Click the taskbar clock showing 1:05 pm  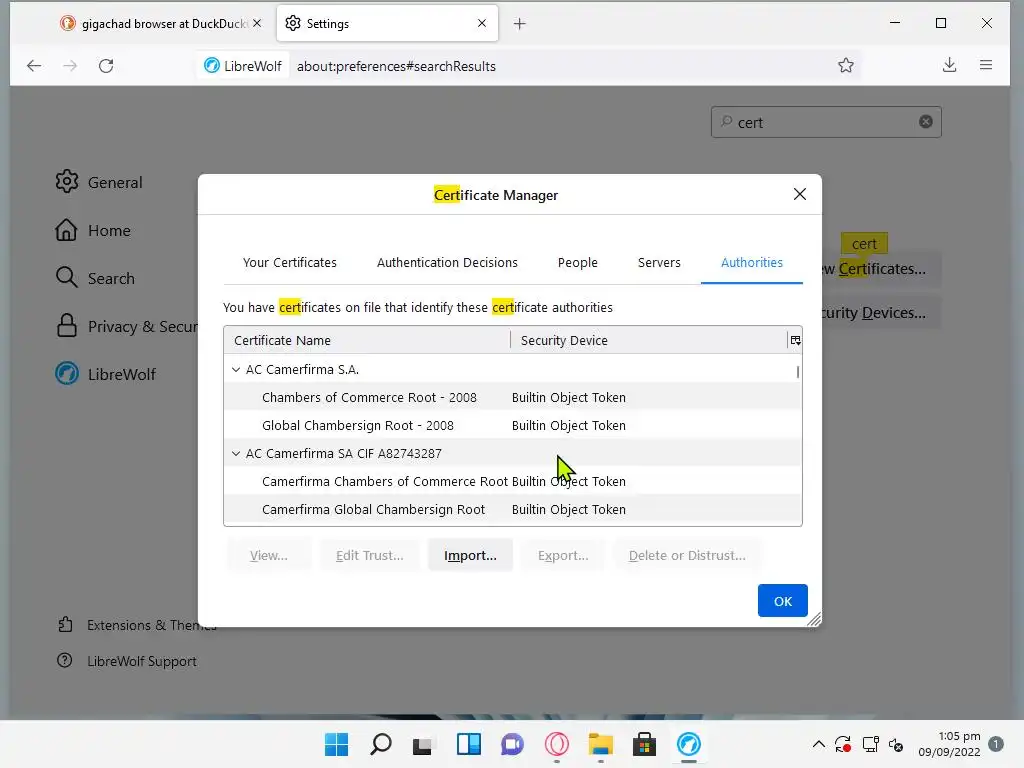949,744
